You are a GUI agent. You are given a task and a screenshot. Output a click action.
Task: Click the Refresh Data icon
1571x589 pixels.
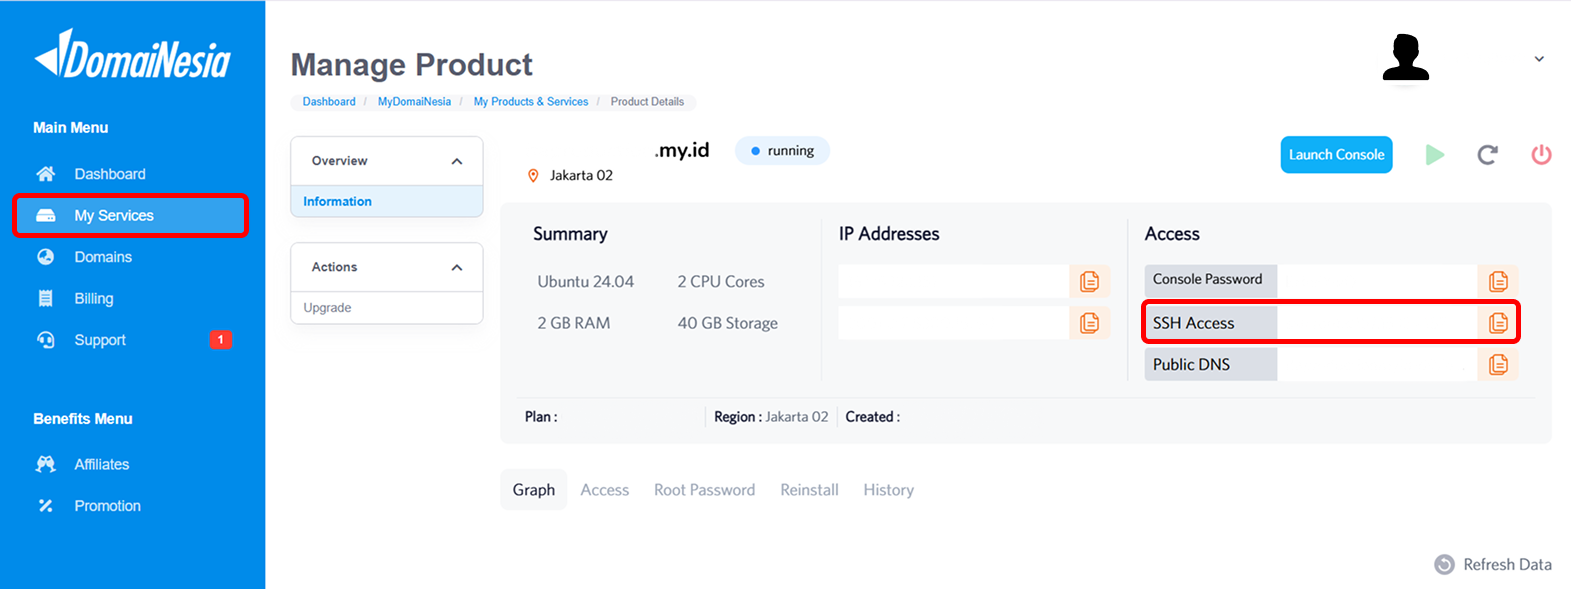pos(1444,565)
